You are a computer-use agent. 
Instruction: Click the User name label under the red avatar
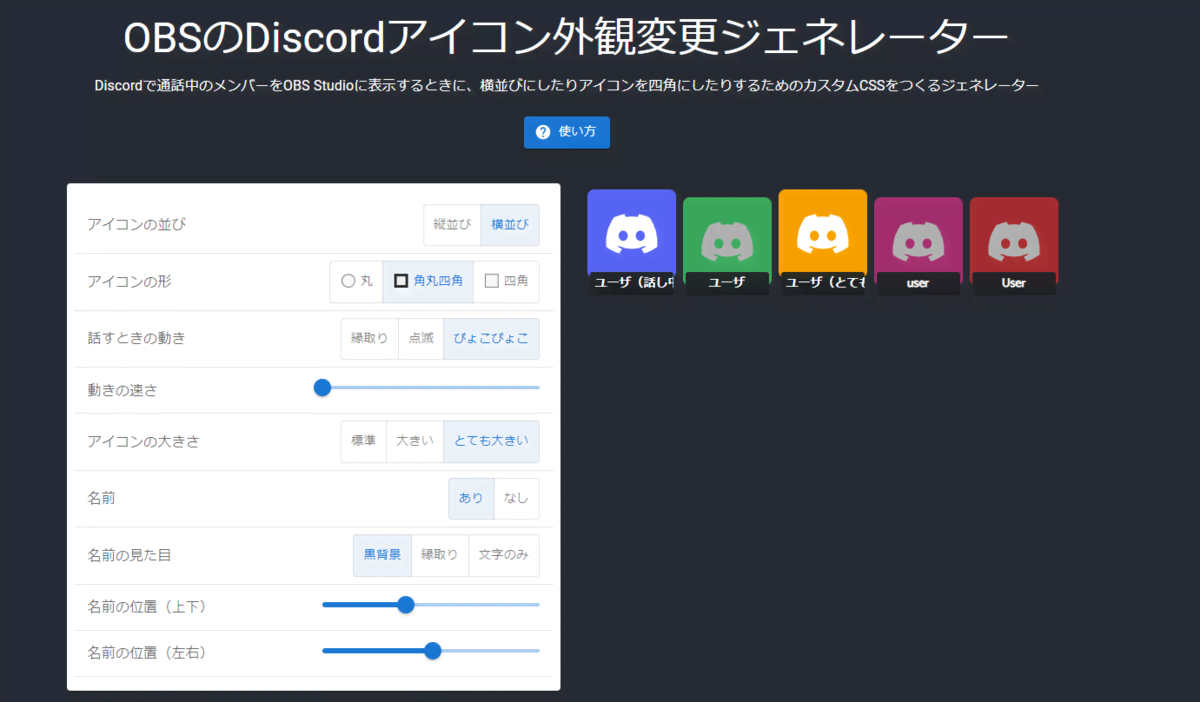1014,283
